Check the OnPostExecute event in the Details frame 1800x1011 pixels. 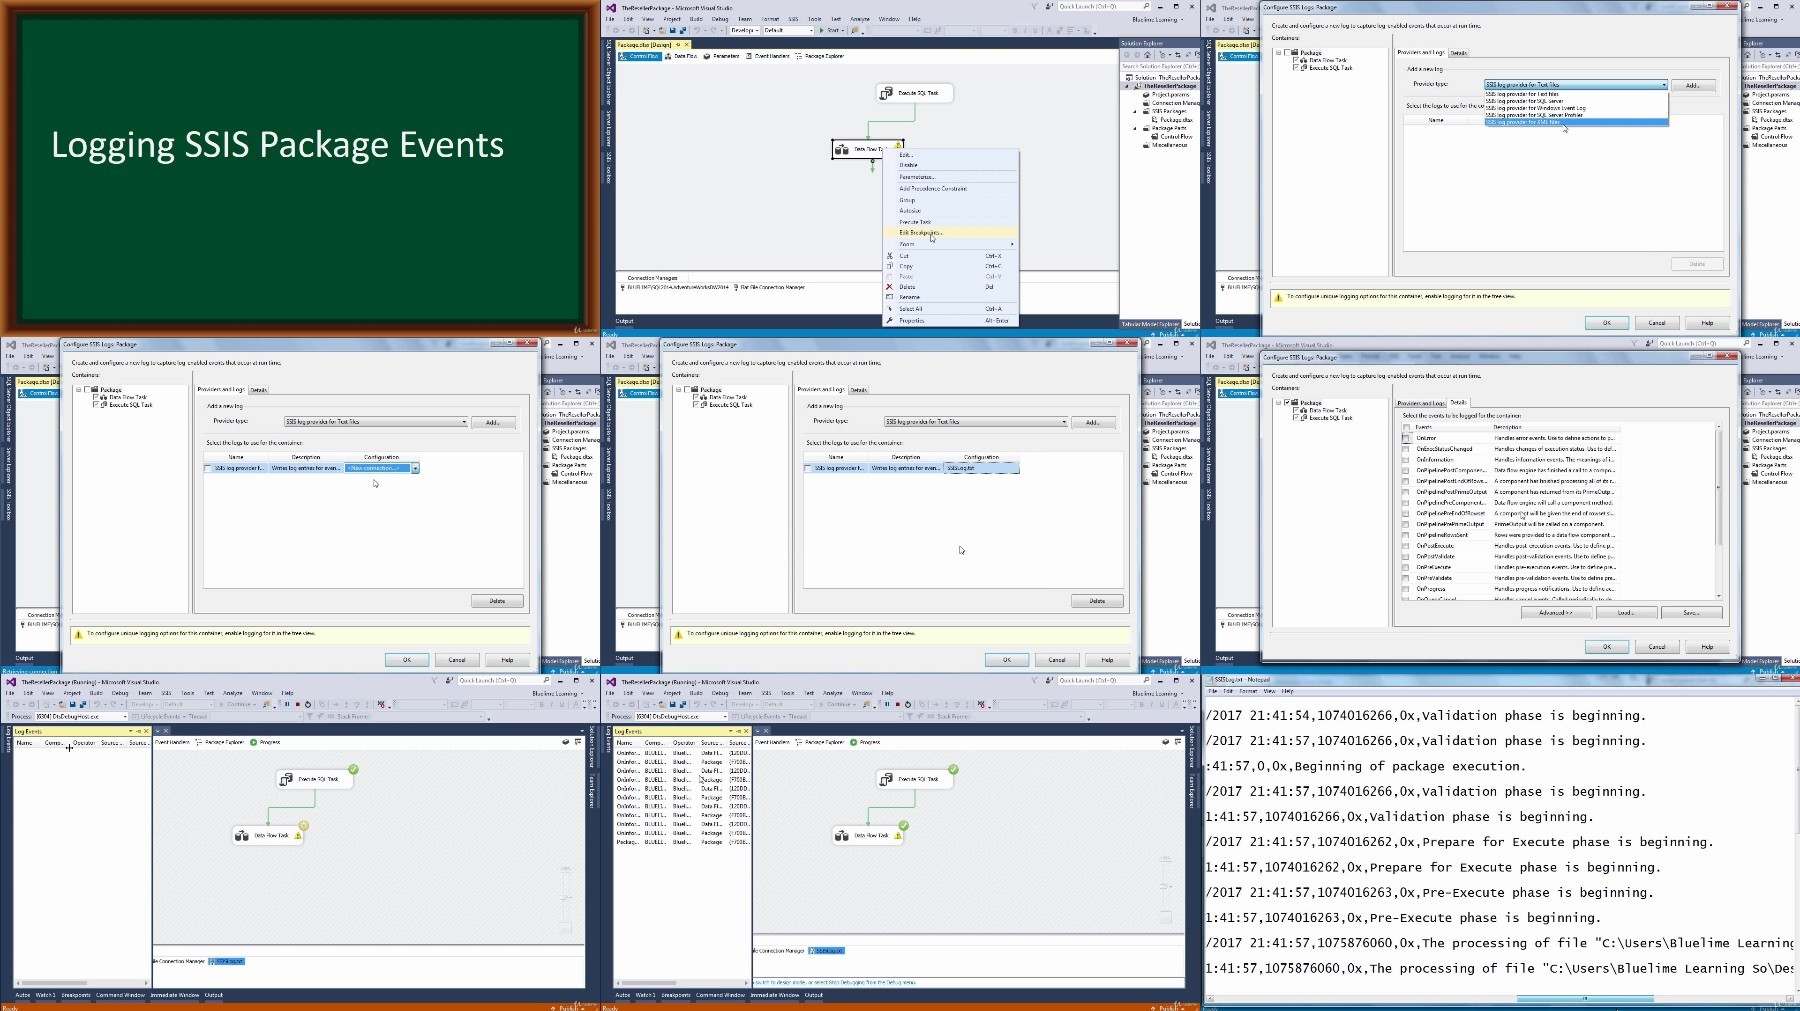(1406, 546)
